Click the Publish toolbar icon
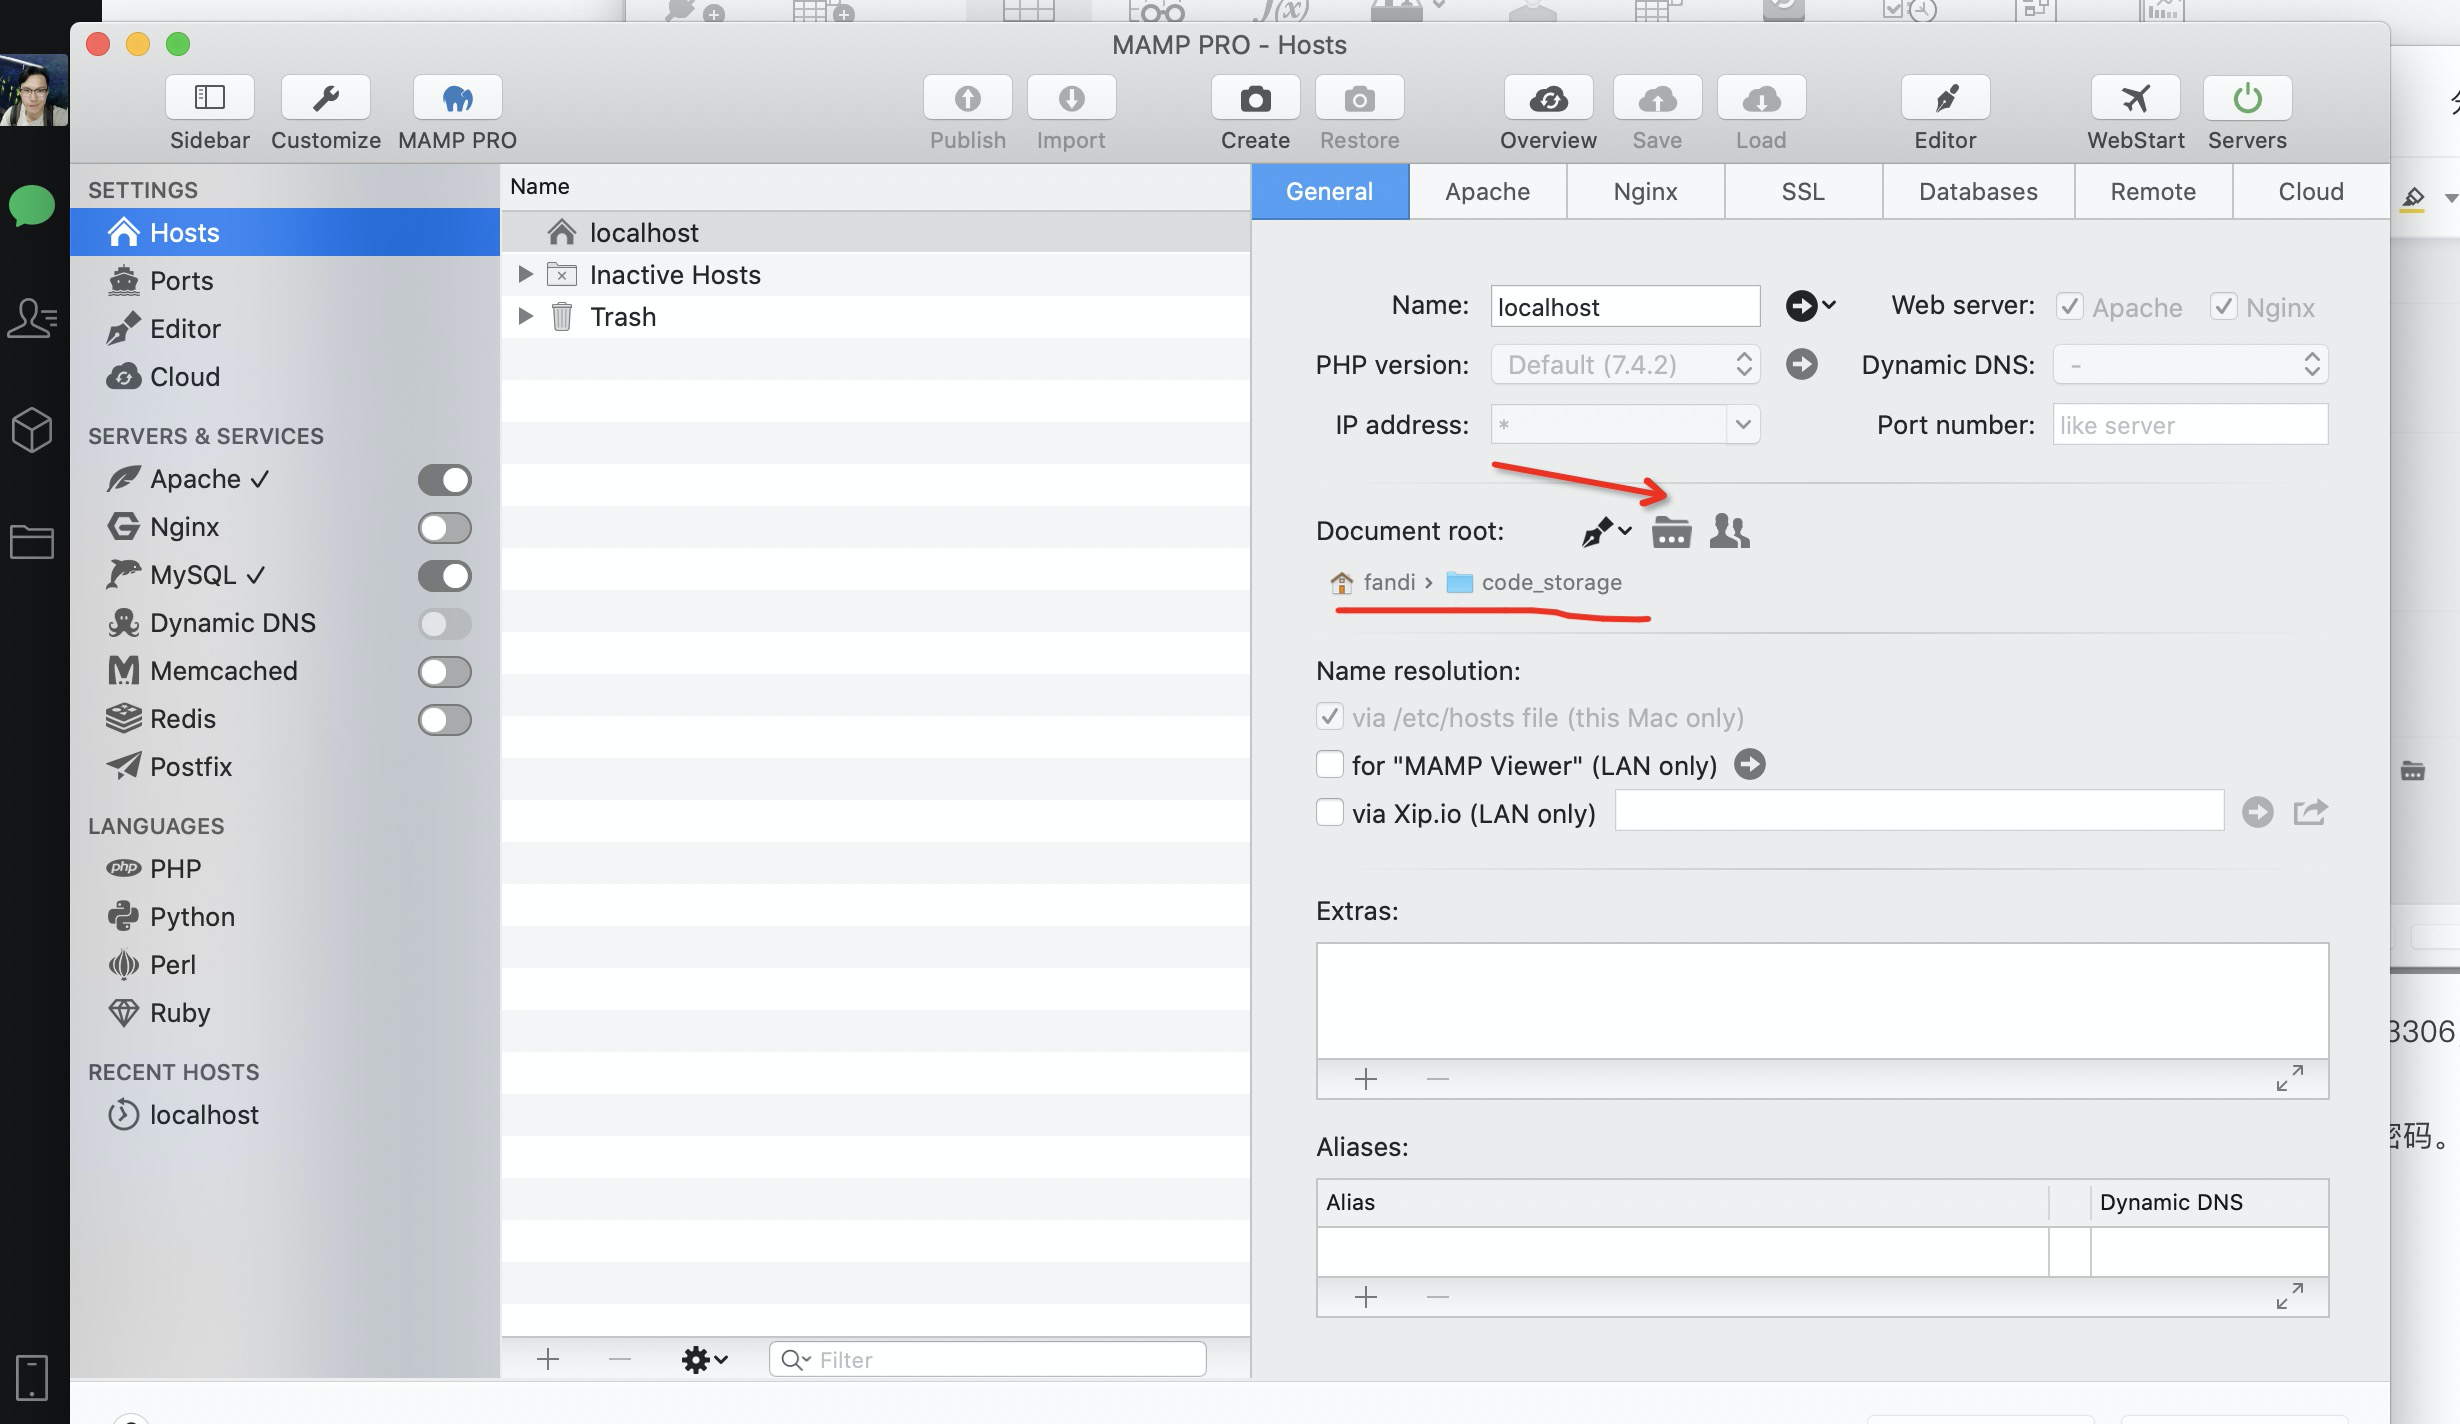Viewport: 2460px width, 1424px height. 968,98
